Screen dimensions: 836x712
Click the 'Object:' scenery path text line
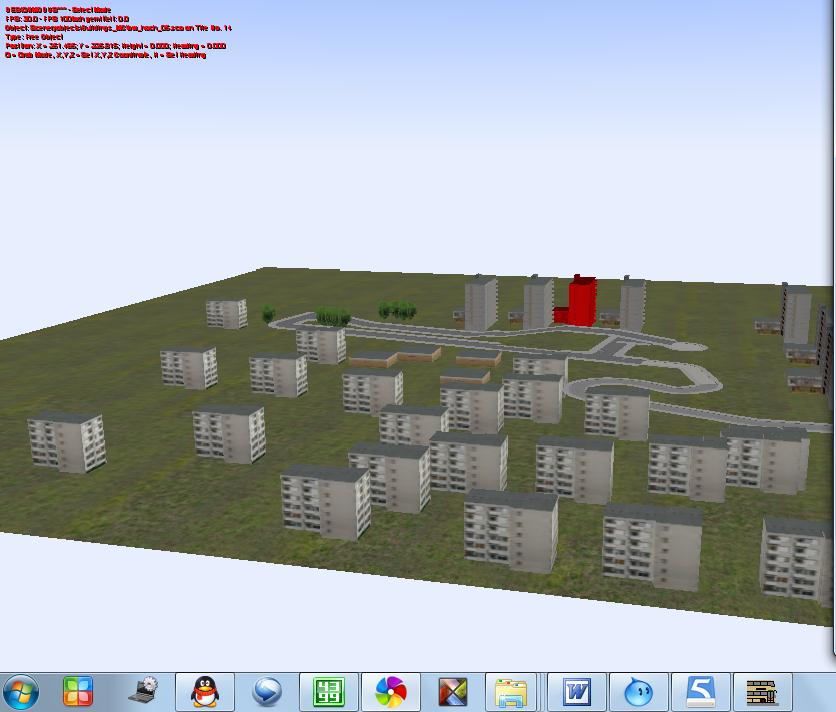coord(118,28)
